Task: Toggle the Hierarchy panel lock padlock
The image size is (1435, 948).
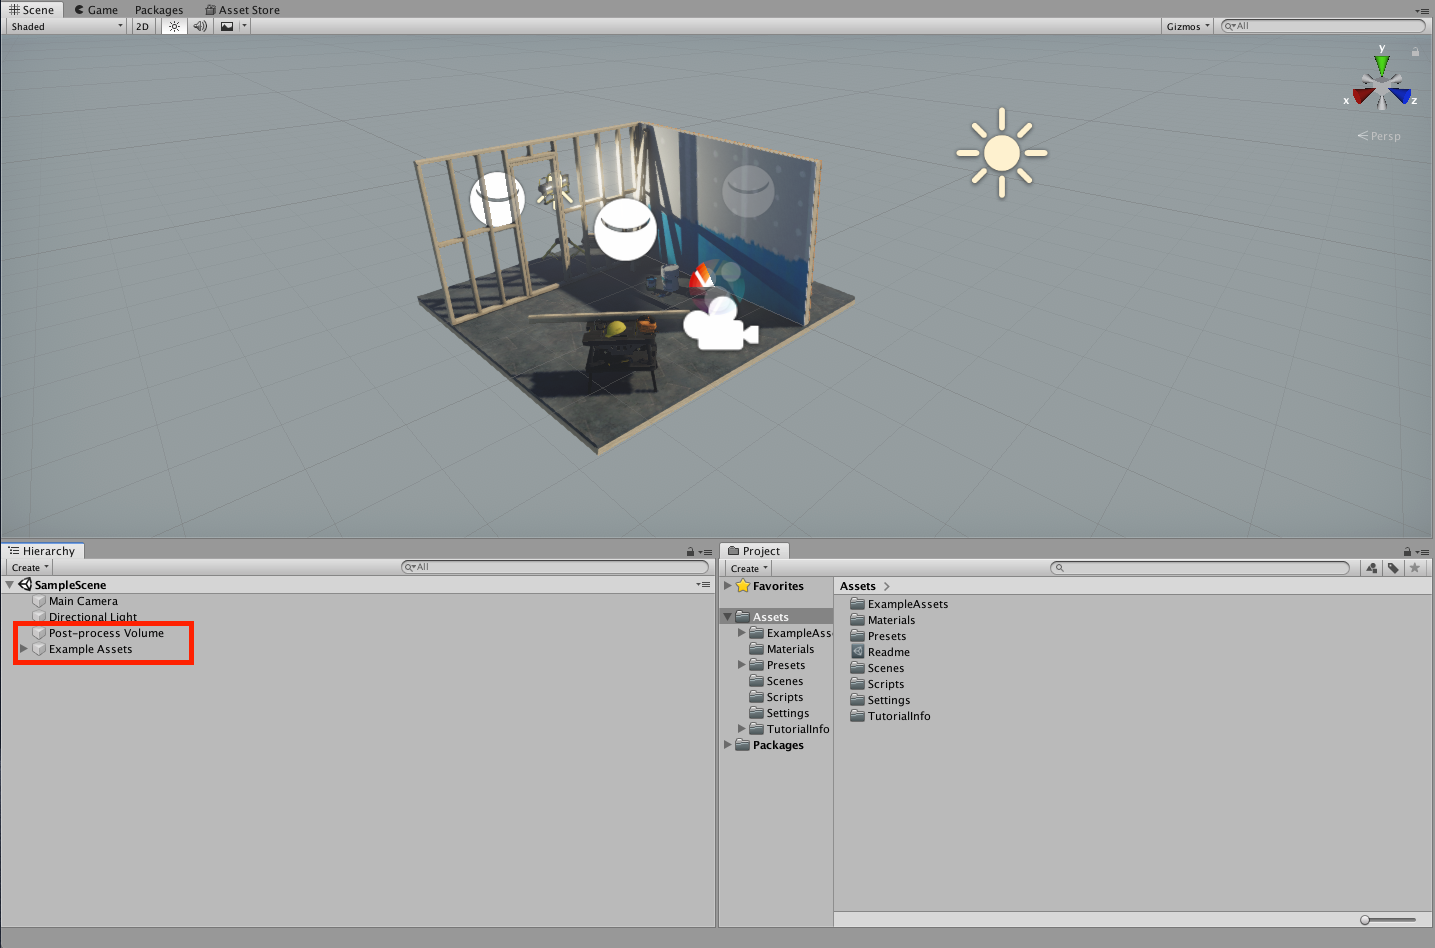Action: coord(689,551)
